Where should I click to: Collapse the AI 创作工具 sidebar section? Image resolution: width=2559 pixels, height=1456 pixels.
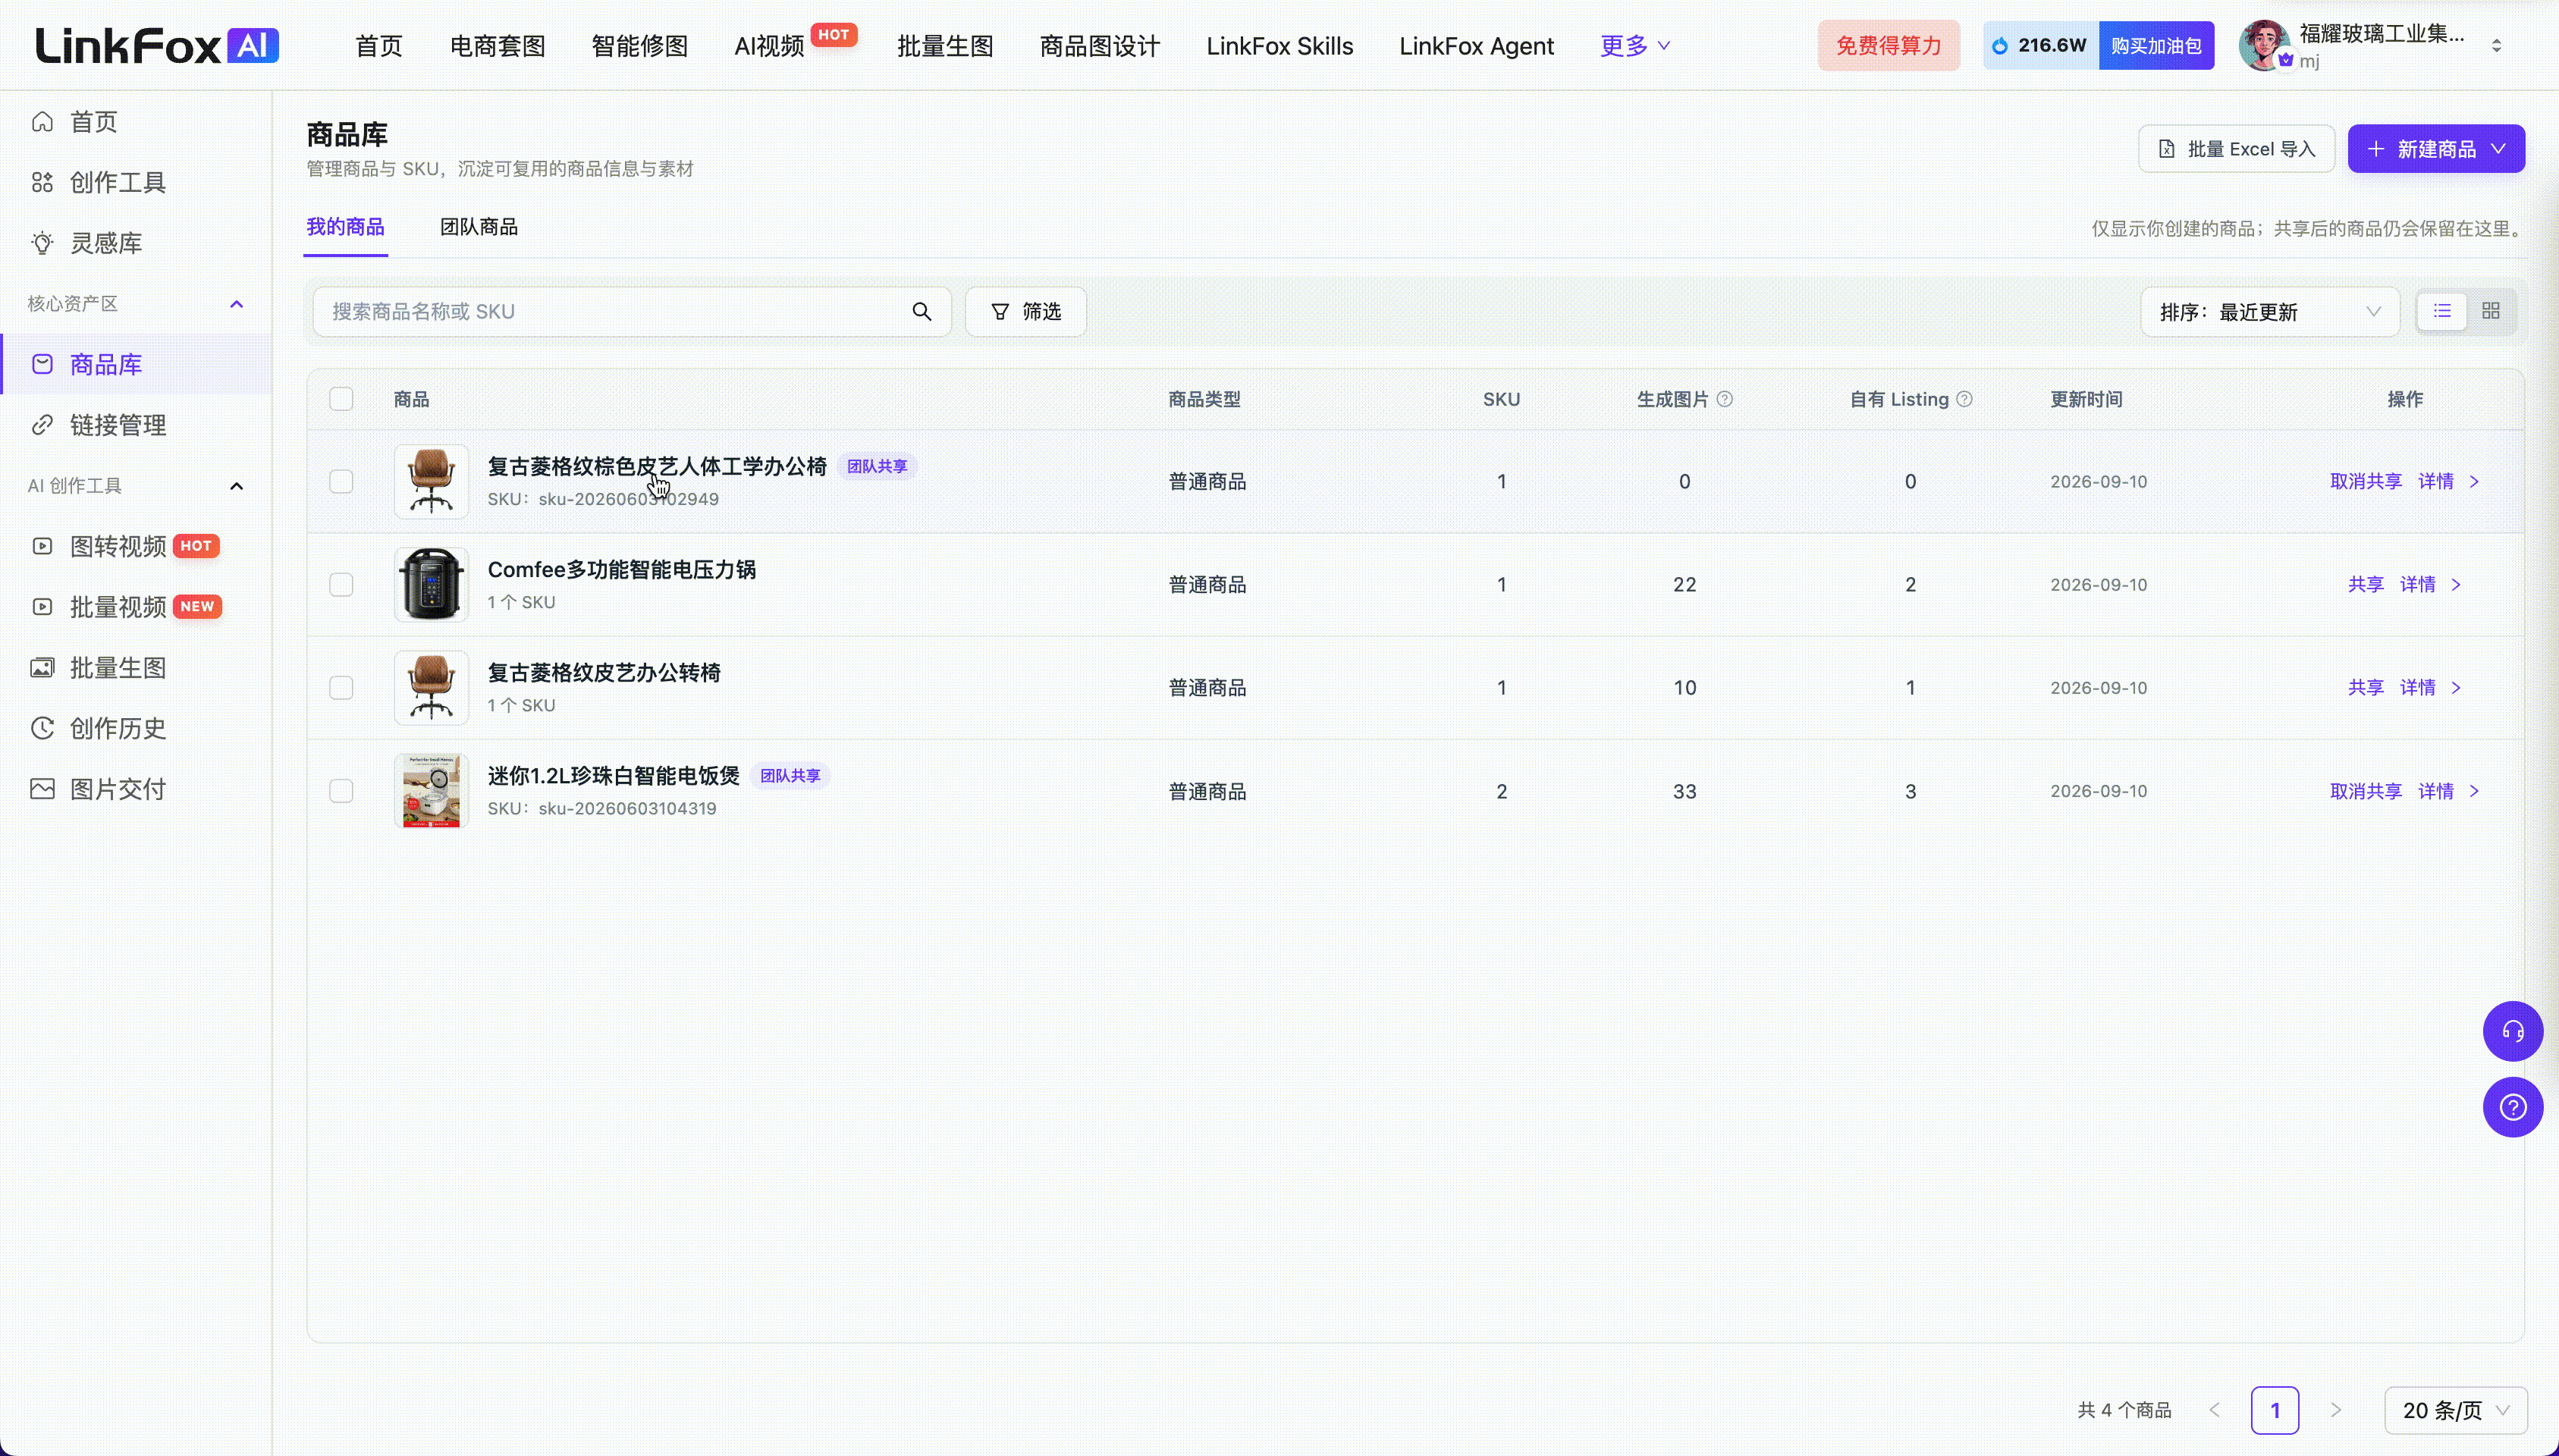click(x=236, y=486)
